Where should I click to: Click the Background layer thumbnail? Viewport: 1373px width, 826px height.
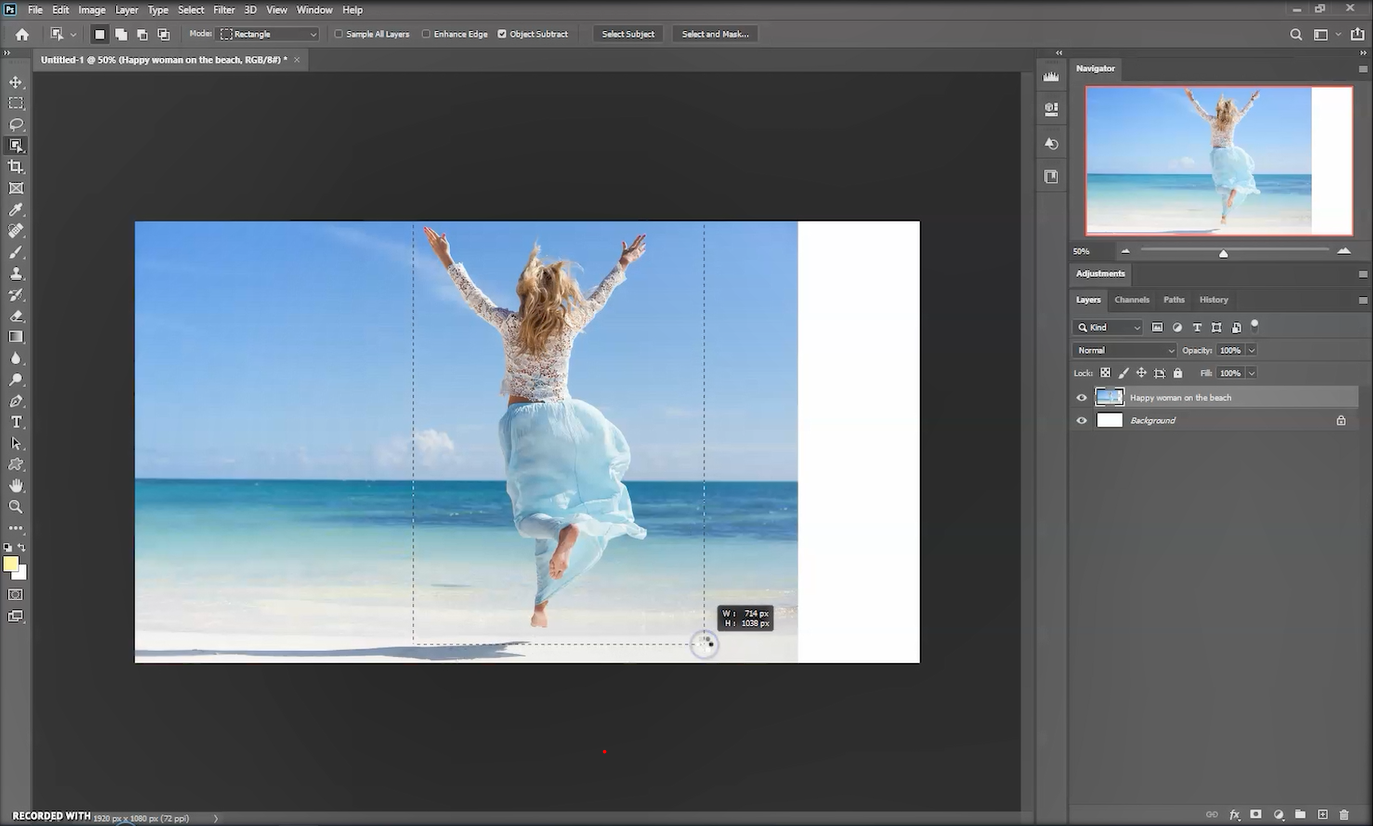(x=1110, y=421)
